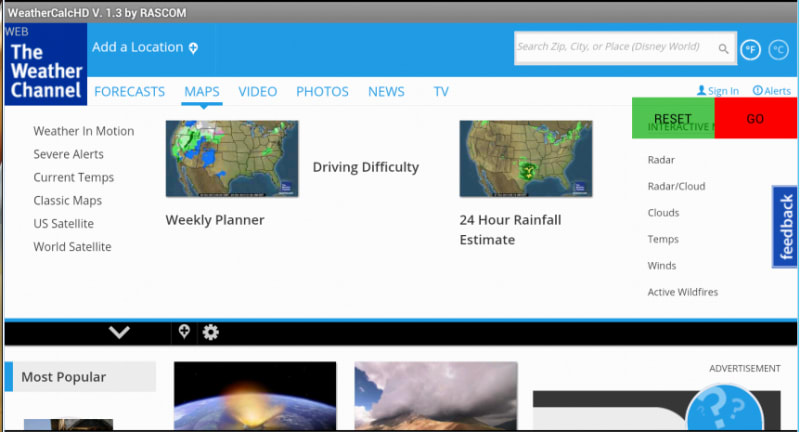Open the Weekly Planner map thumbnail
The image size is (800, 432).
[232, 159]
